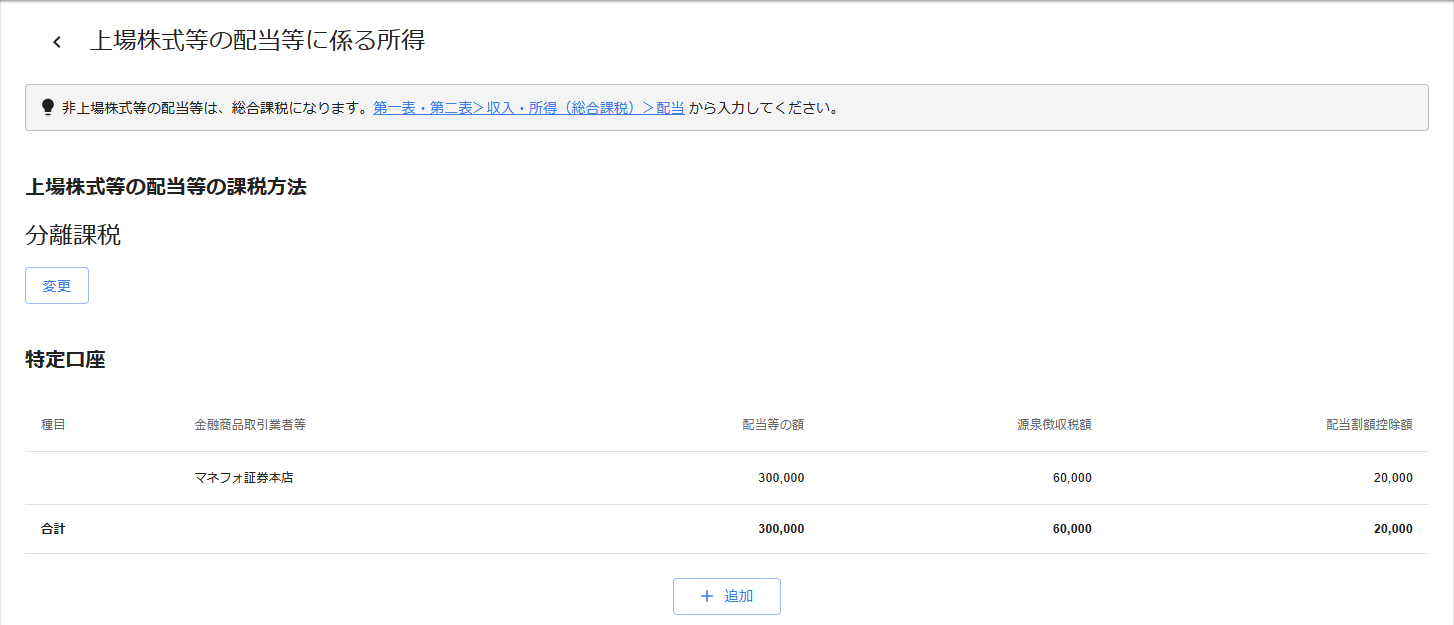The height and width of the screenshot is (625, 1454).
Task: Click the 20,000 deduction in マネフォ証券本店 row
Action: (1393, 478)
